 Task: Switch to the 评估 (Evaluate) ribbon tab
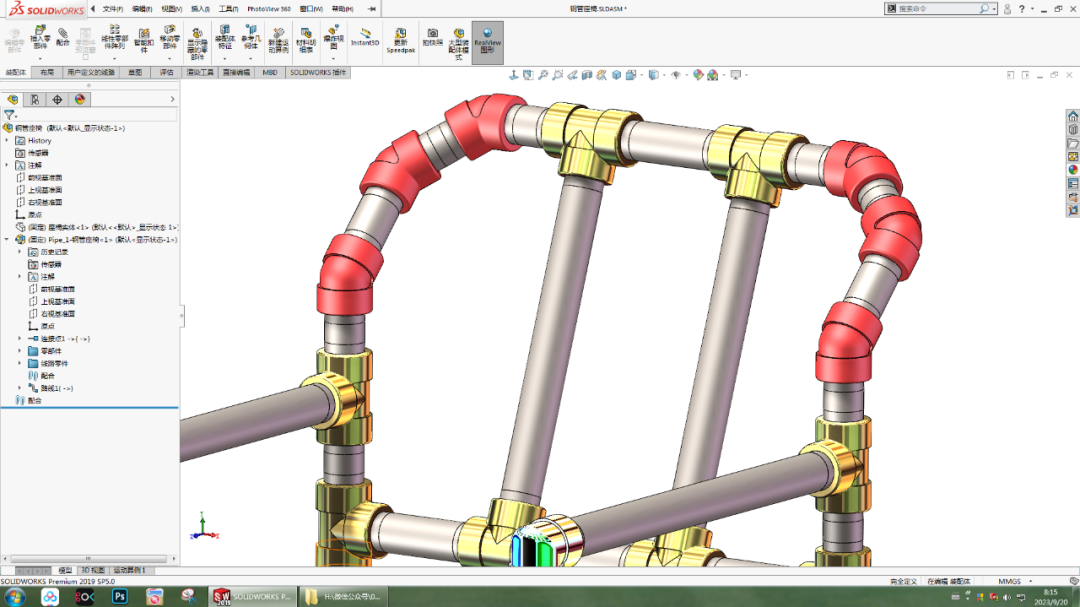pos(165,72)
